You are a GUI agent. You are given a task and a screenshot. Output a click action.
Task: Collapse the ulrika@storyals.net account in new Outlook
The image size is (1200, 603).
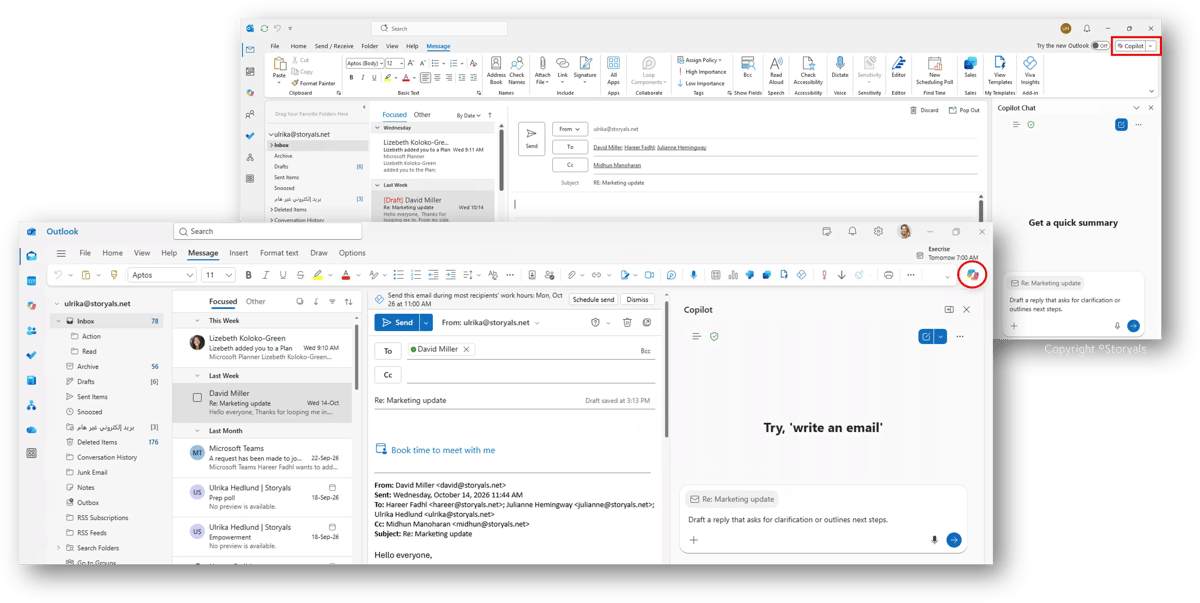57,304
